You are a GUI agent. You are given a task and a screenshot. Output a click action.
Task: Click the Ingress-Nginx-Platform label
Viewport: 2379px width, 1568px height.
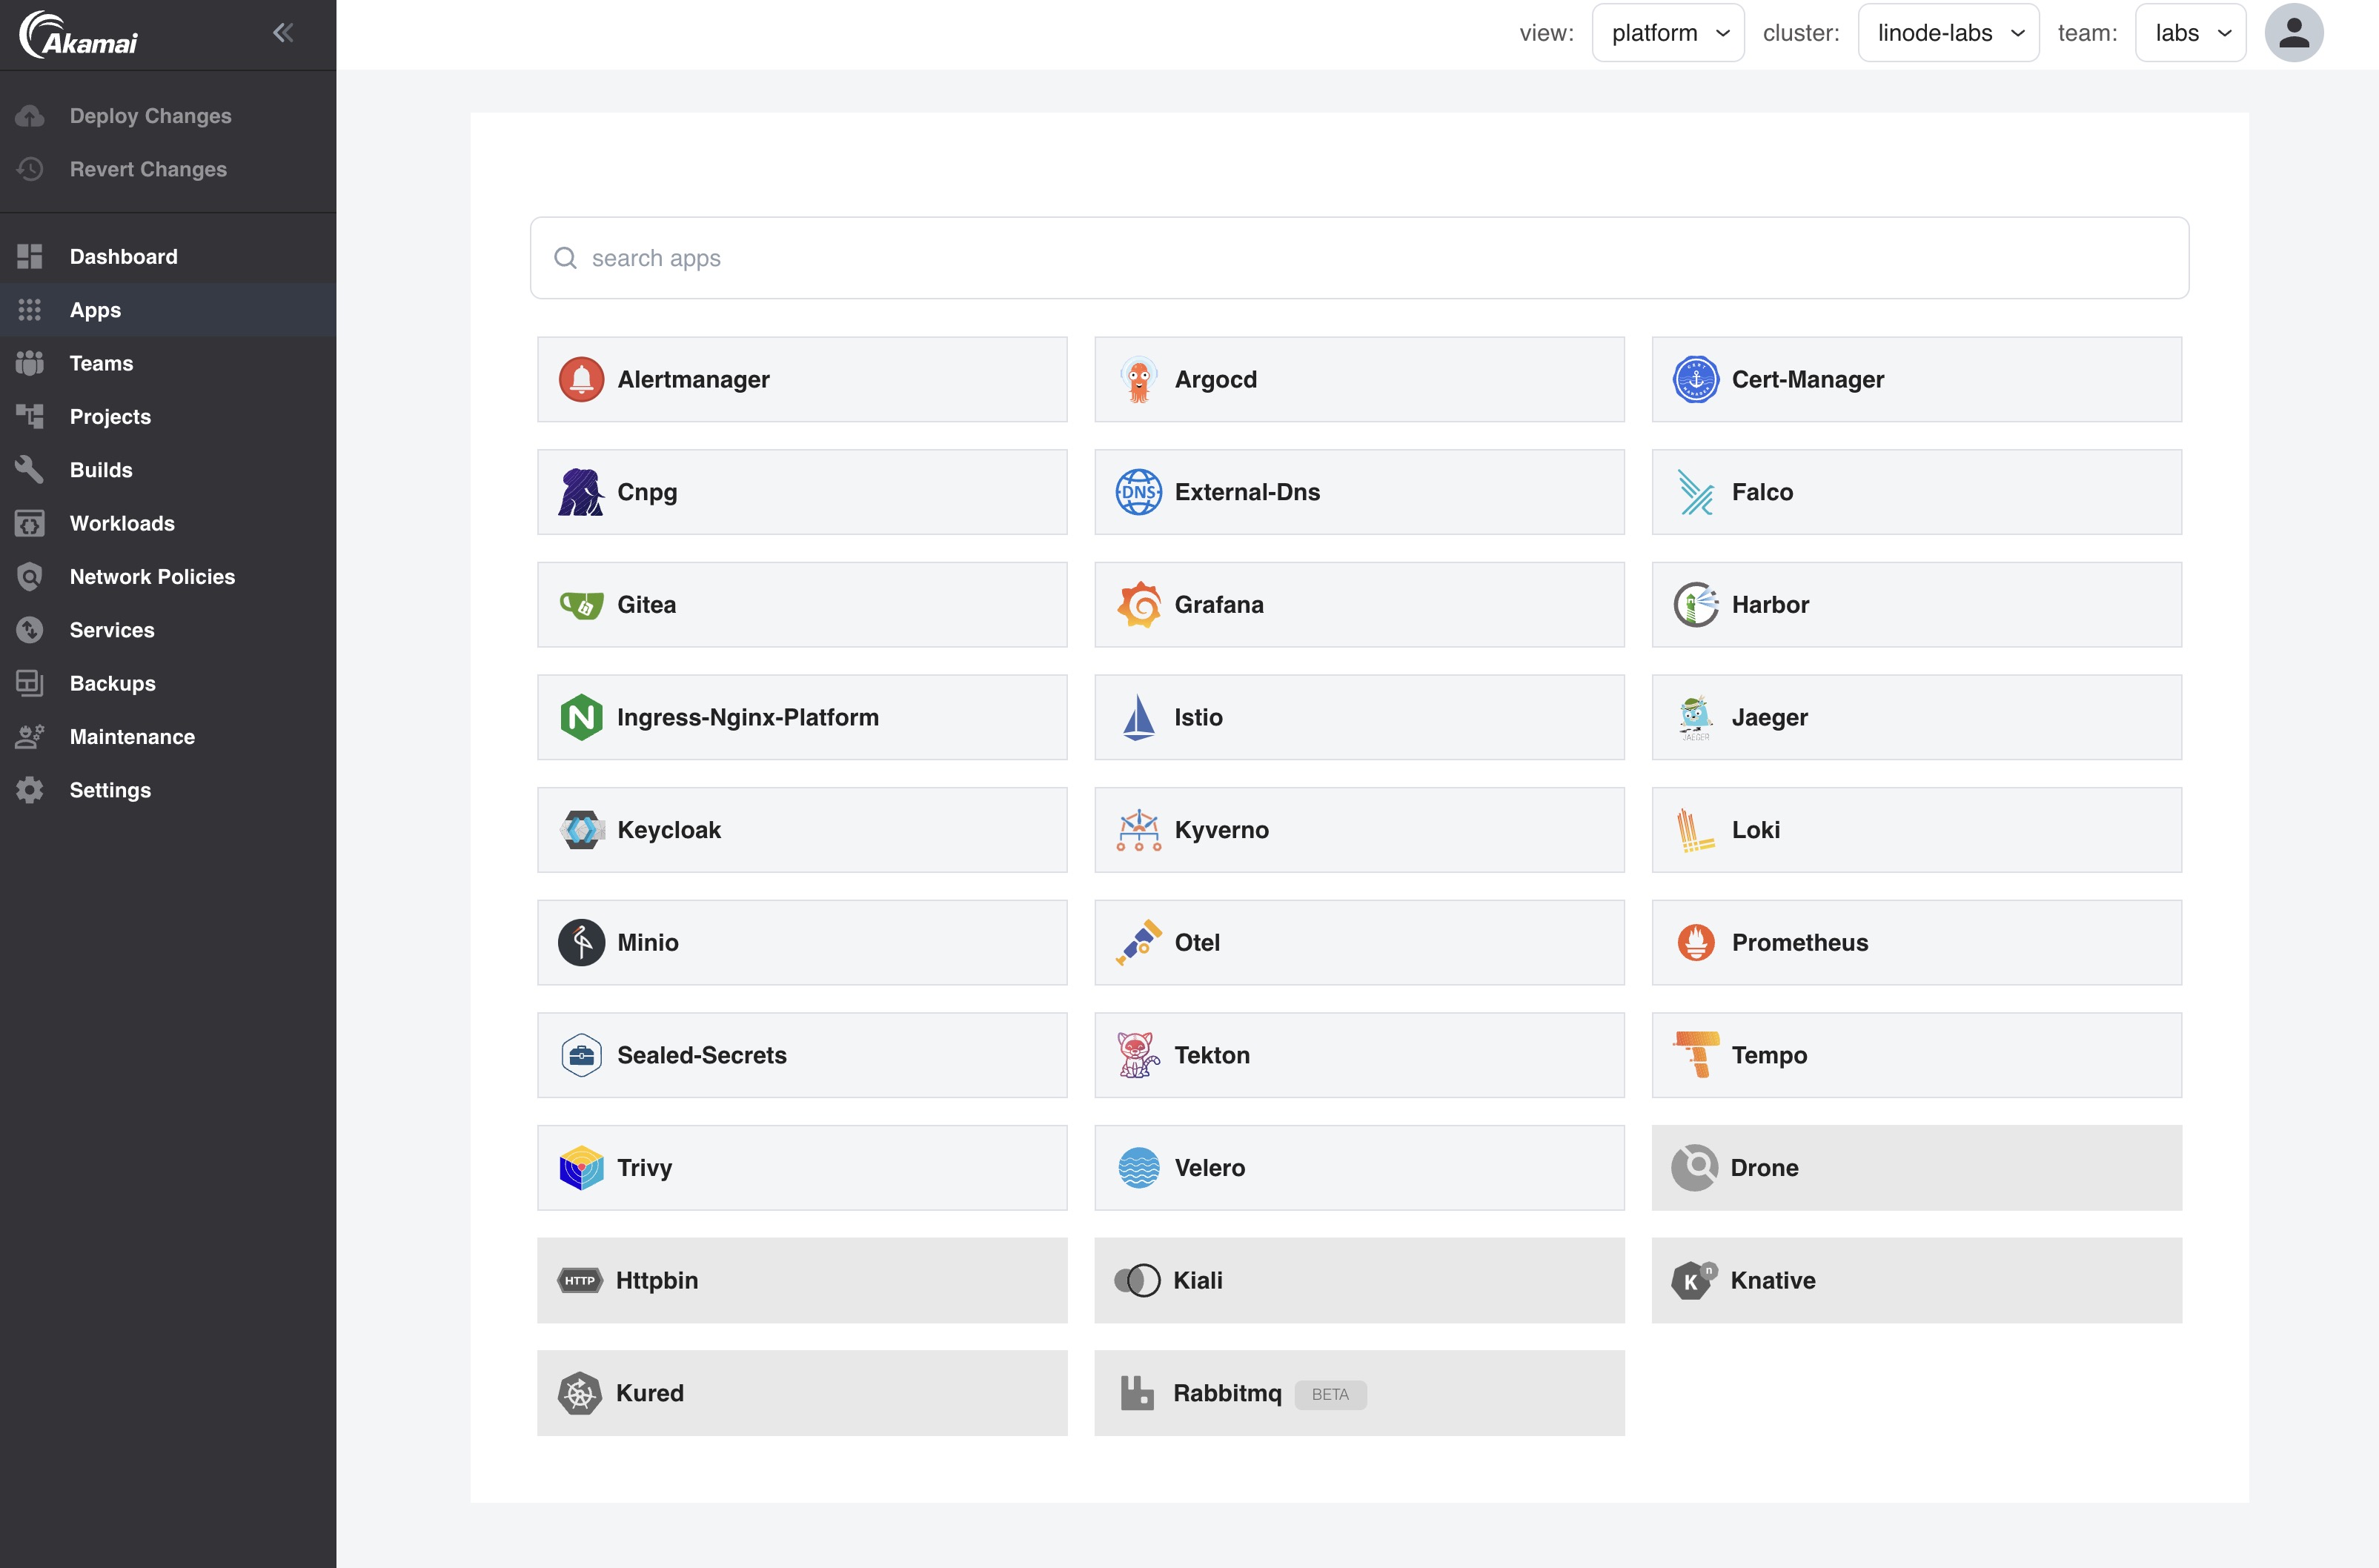click(x=747, y=717)
